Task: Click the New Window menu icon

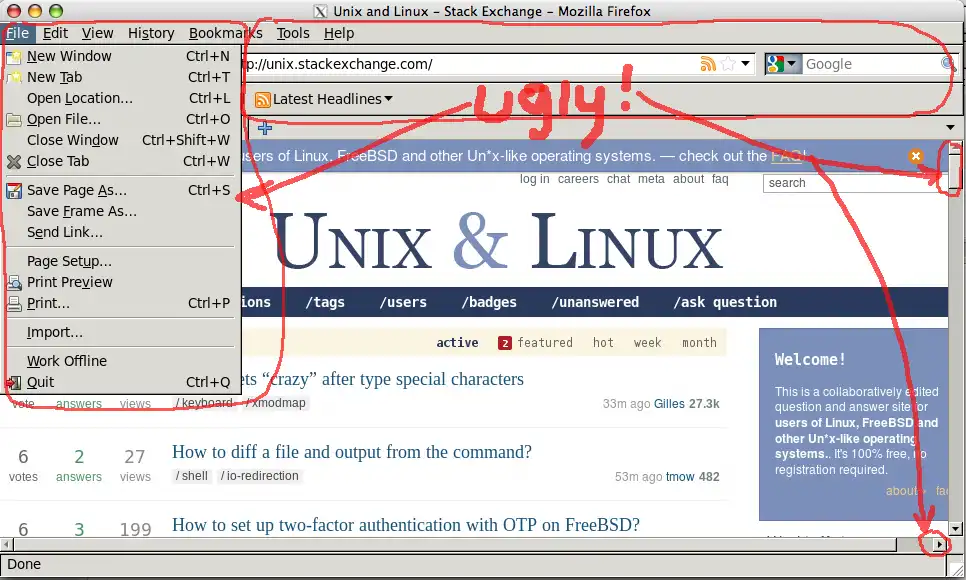Action: point(14,57)
